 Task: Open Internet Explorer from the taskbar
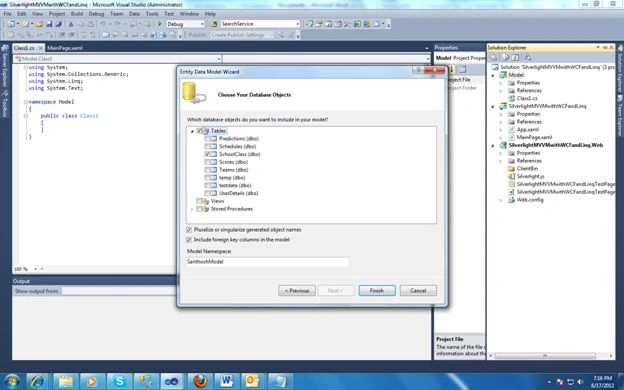point(38,381)
